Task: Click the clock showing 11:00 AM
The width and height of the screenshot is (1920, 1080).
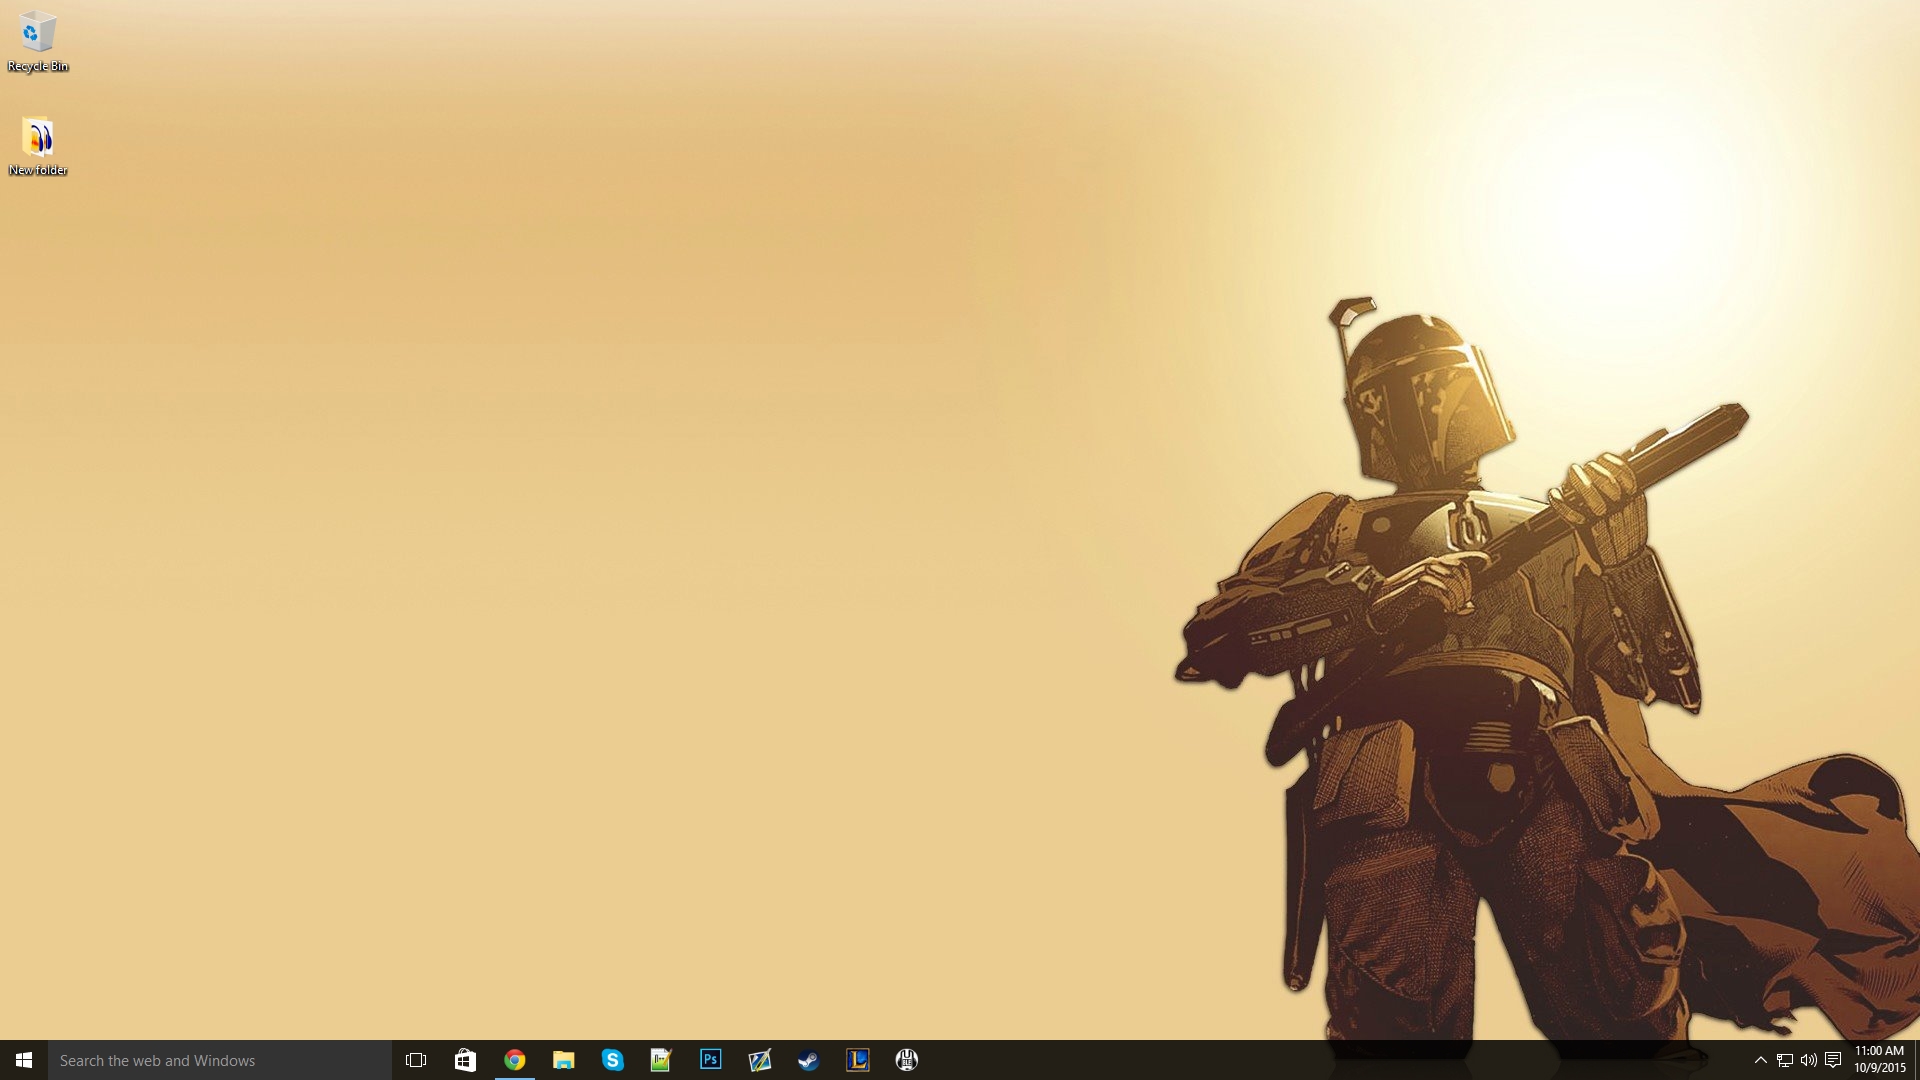Action: pos(1879,1060)
